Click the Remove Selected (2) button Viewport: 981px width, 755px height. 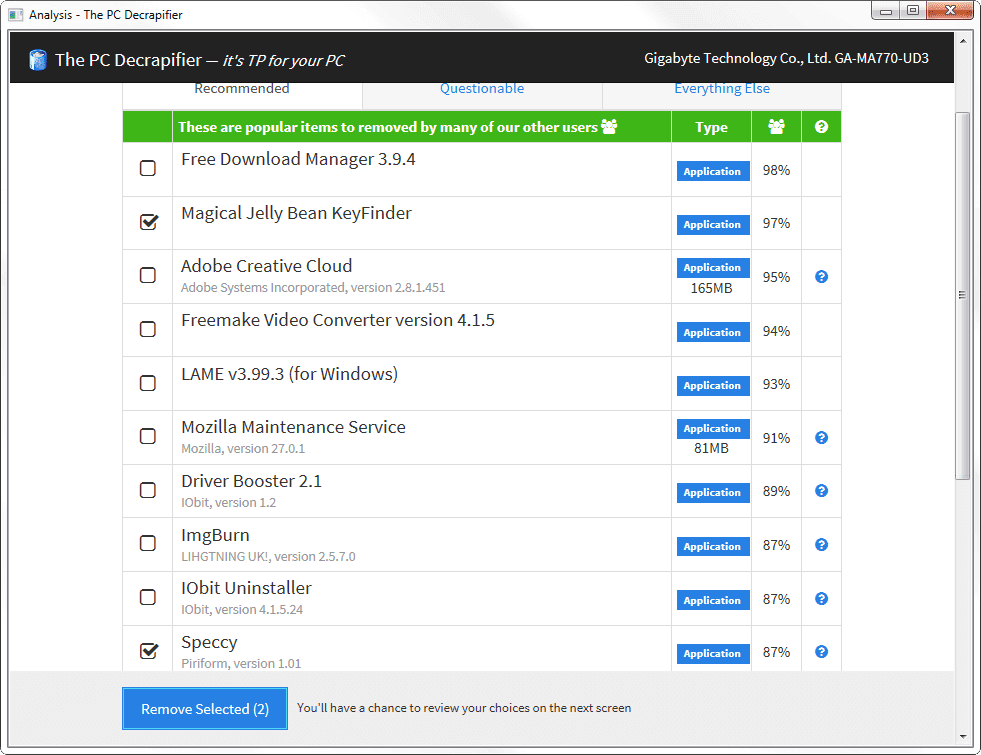(x=204, y=708)
